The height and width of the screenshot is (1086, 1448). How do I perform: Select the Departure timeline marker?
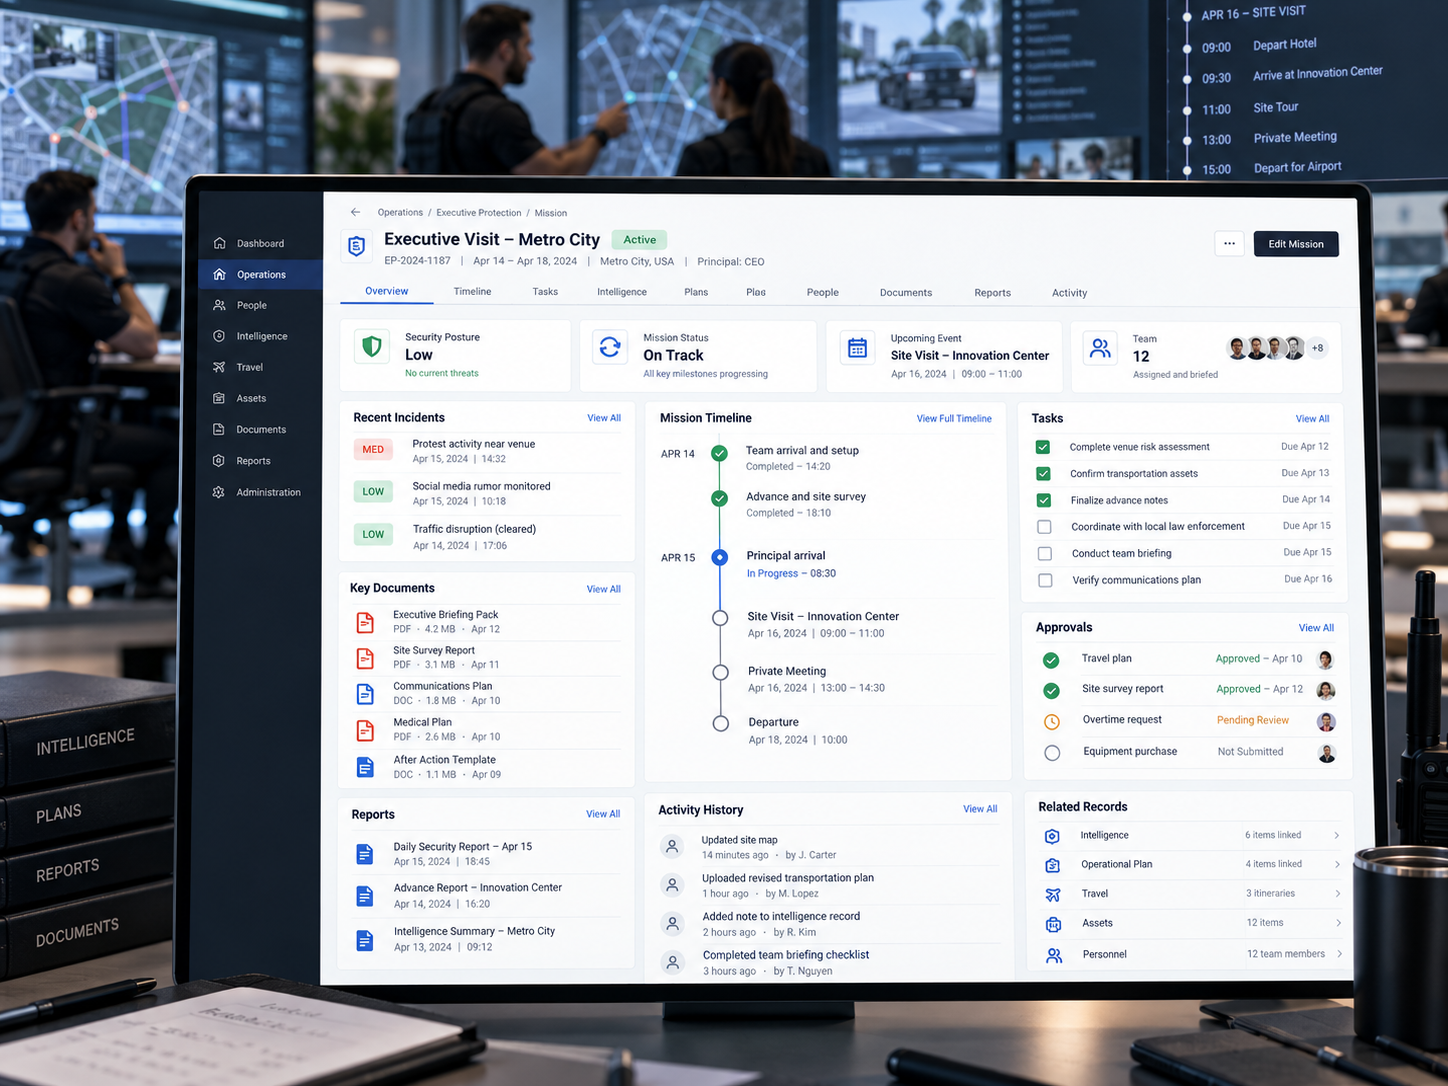coord(720,723)
